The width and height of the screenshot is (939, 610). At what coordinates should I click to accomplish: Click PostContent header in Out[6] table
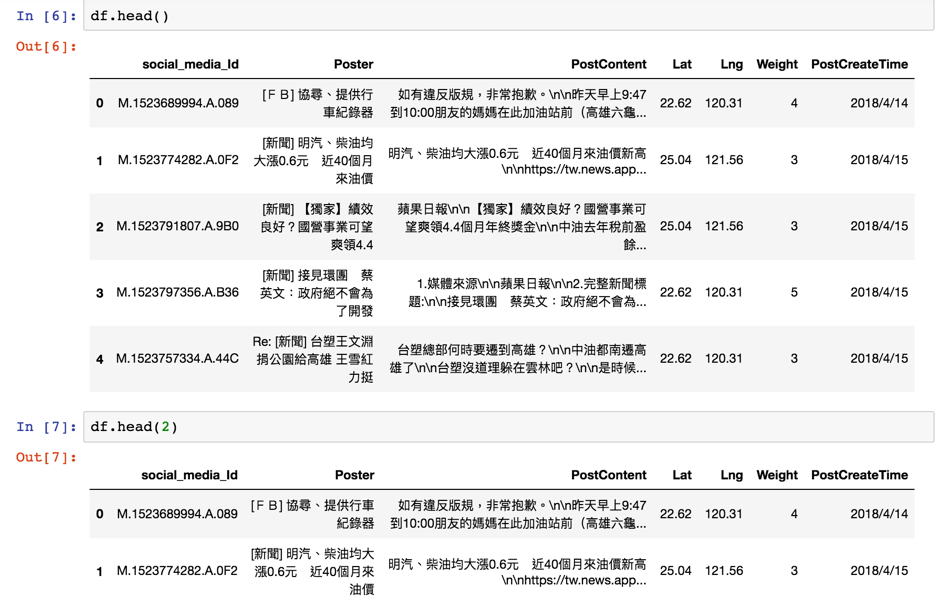click(x=608, y=64)
